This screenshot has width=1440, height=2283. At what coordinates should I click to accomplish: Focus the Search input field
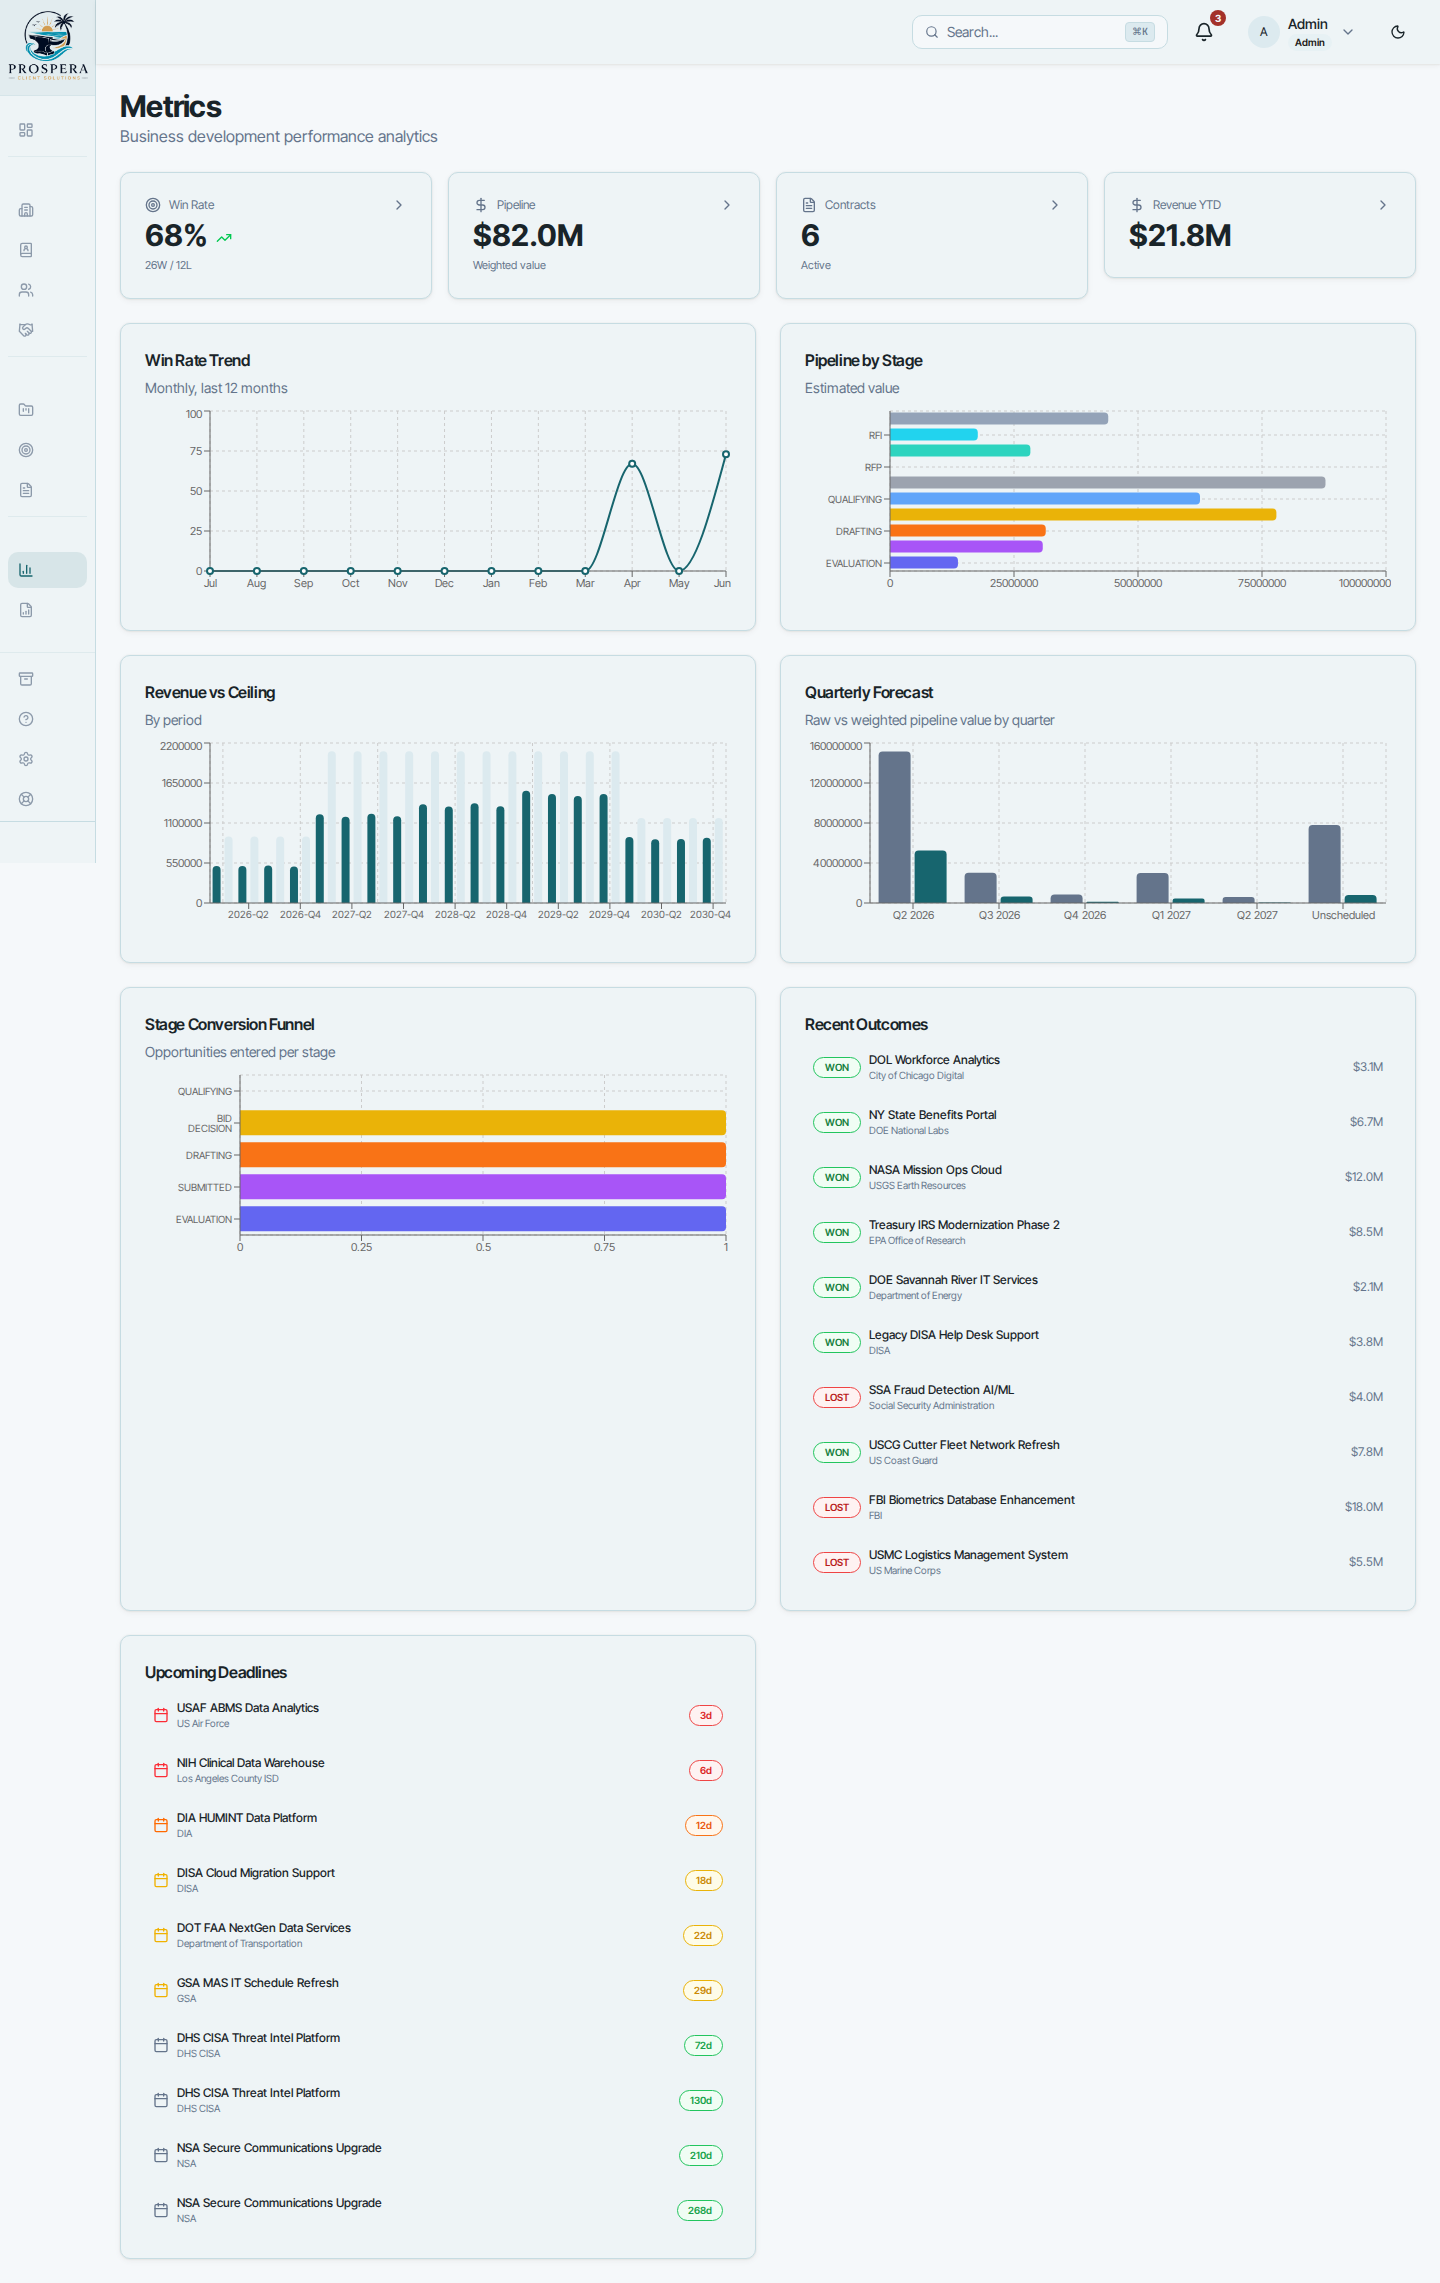click(x=1040, y=32)
